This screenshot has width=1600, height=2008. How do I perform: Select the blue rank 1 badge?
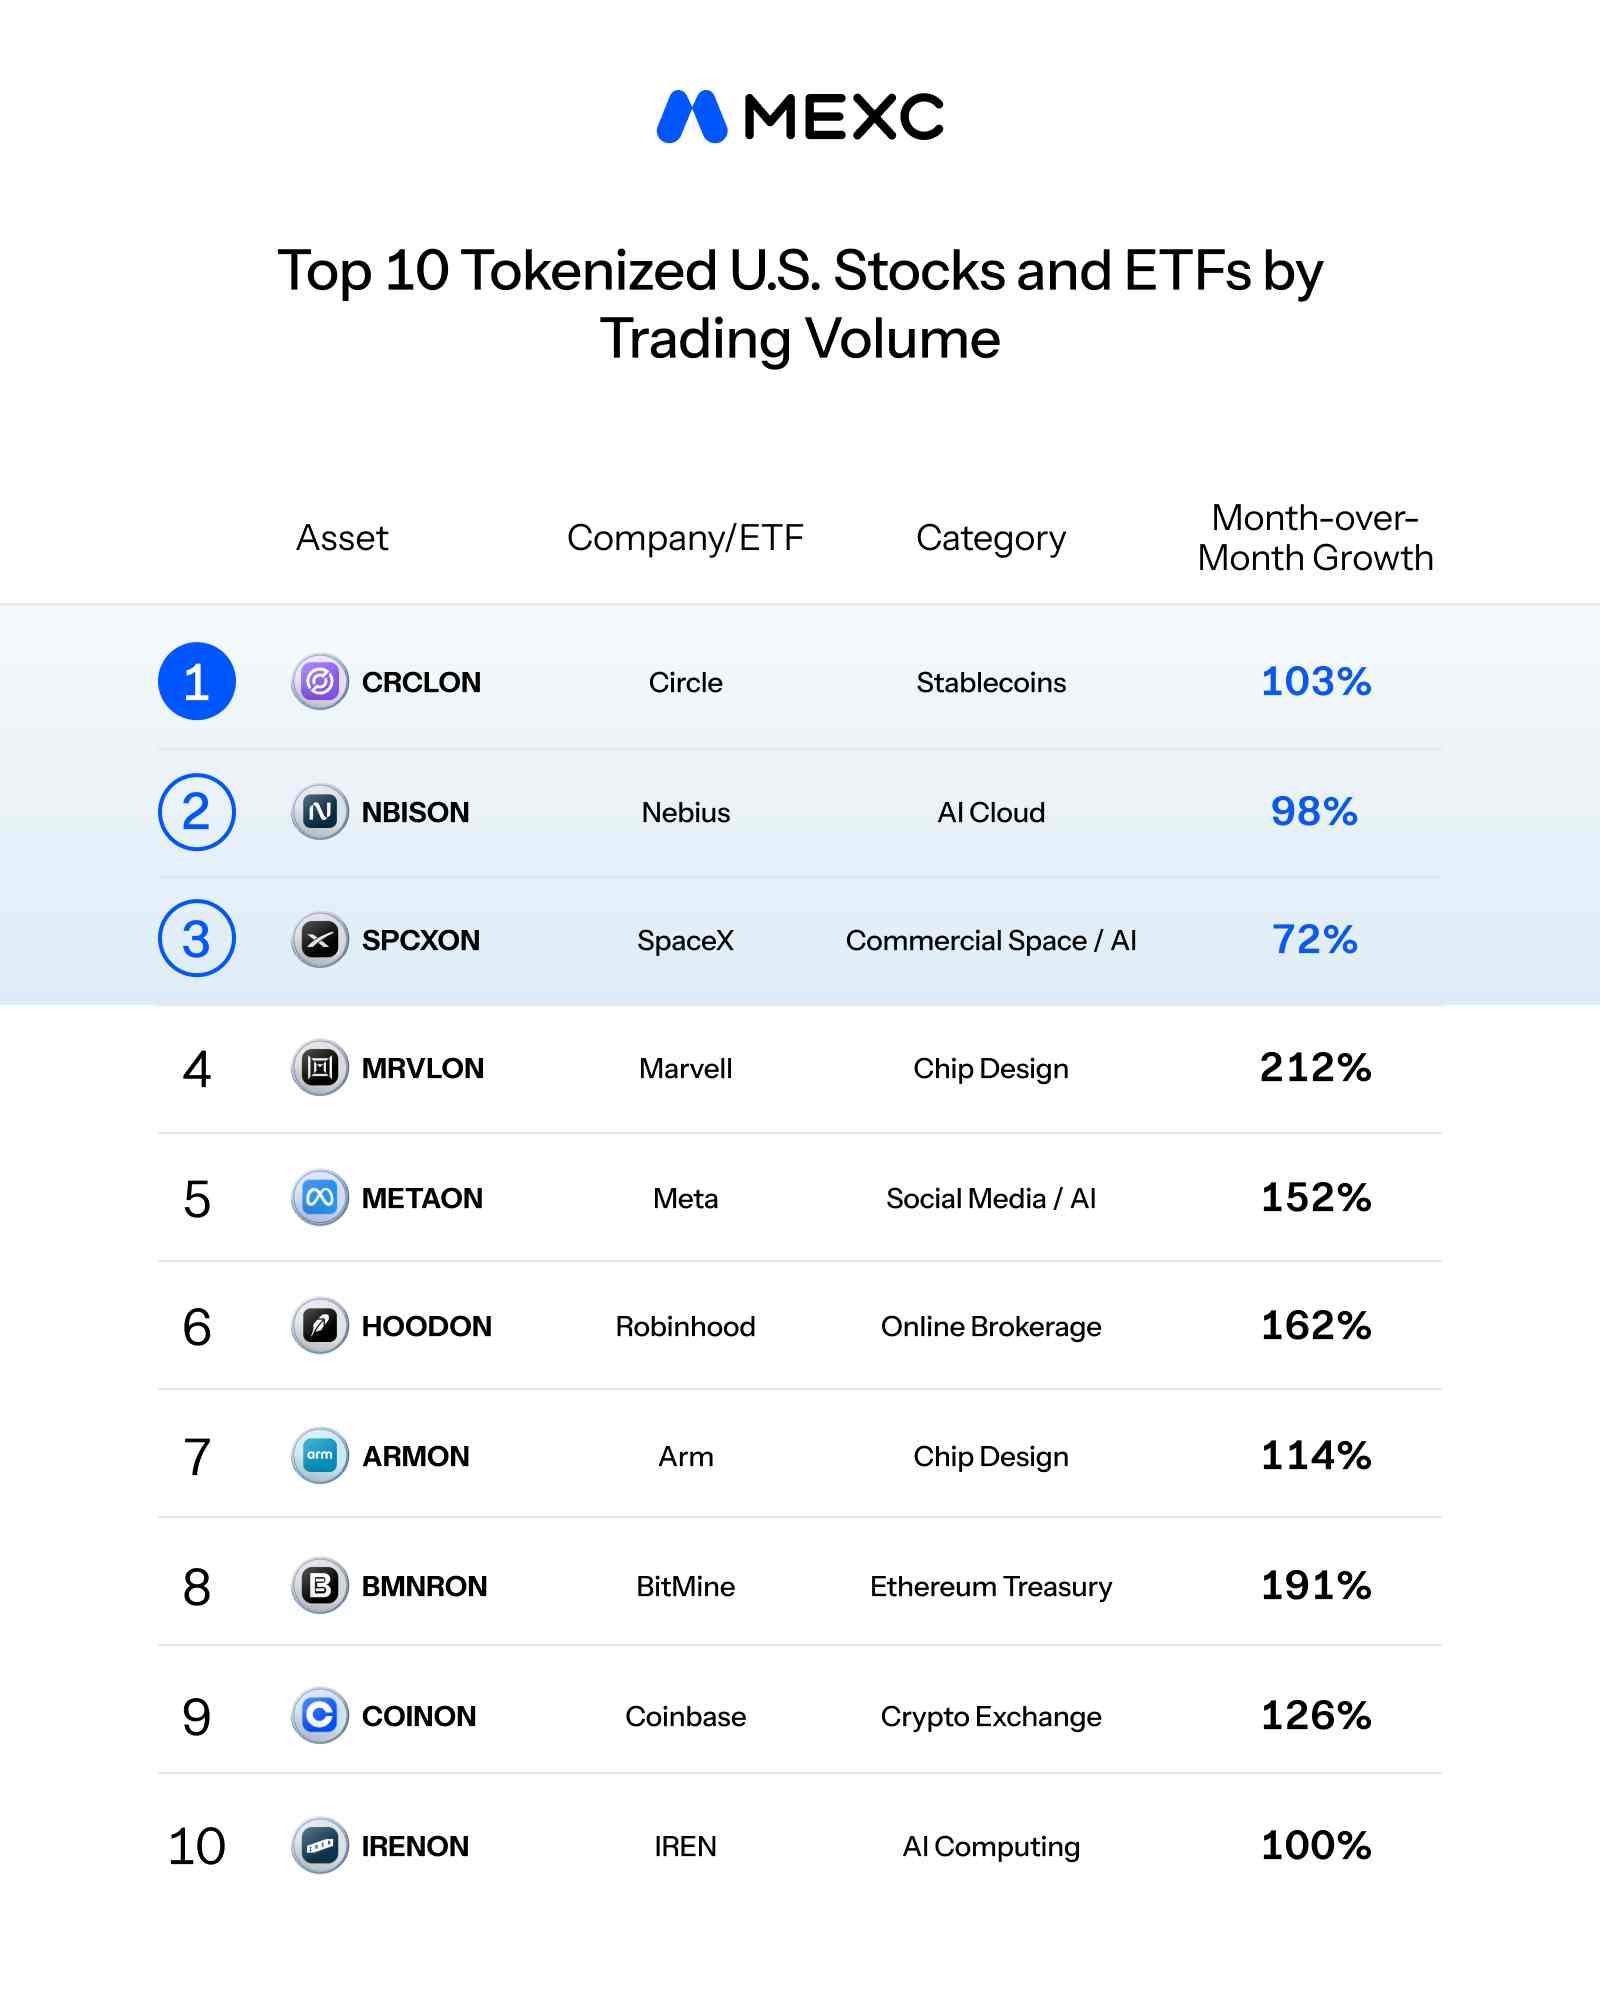[197, 682]
